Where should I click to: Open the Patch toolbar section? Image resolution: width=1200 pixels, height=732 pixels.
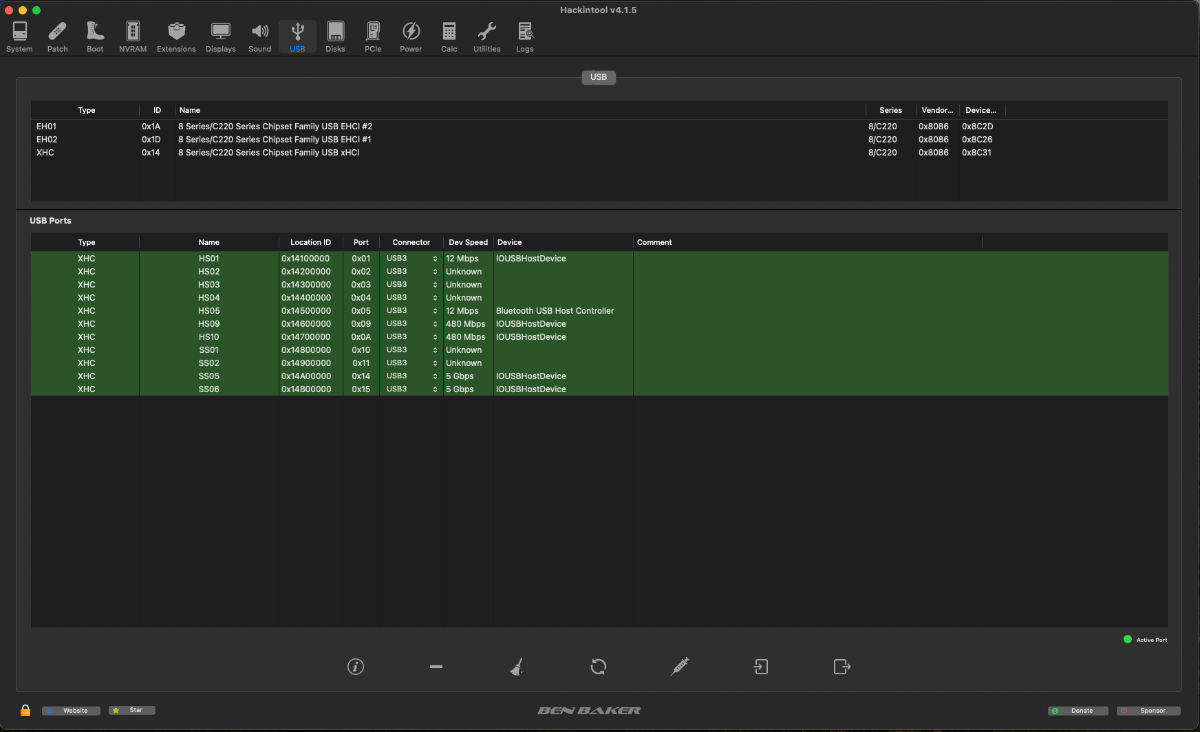click(x=58, y=37)
